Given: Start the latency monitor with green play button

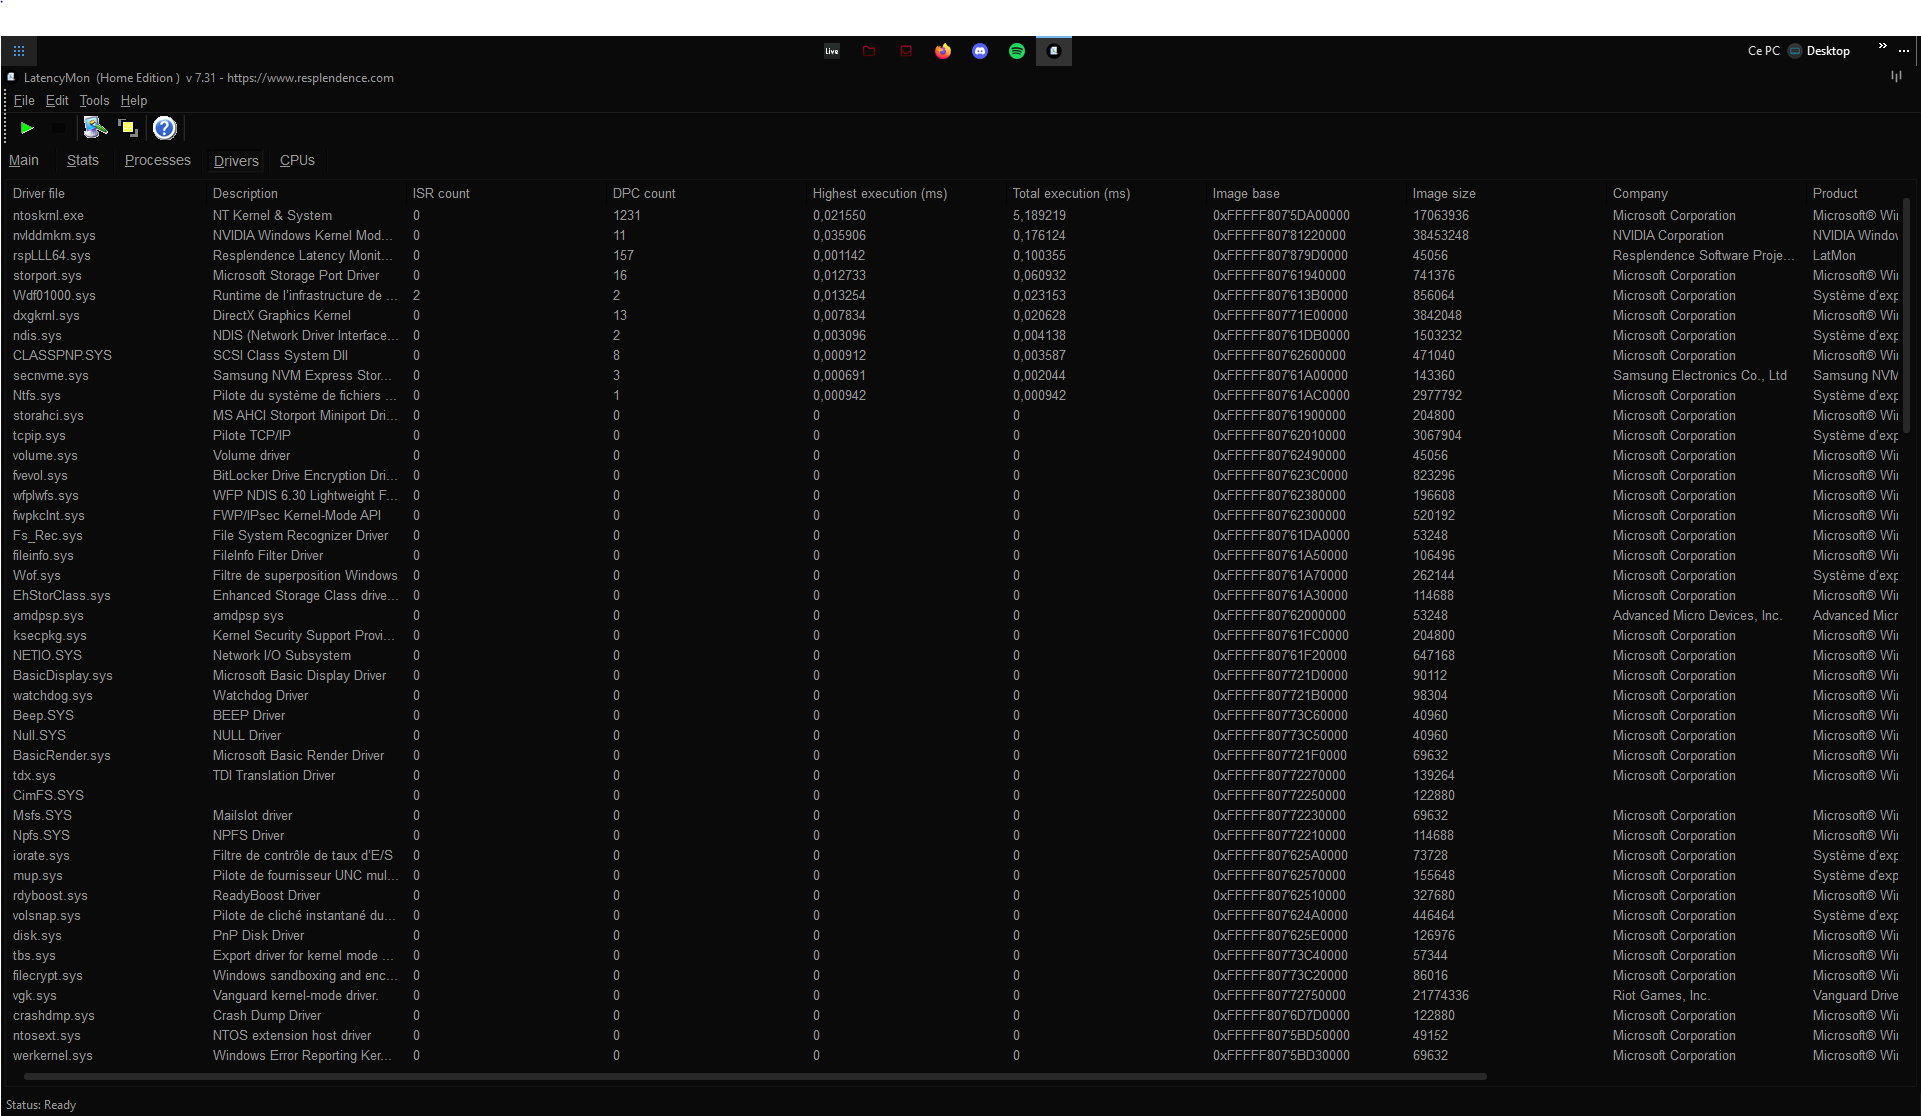Looking at the screenshot, I should pyautogui.click(x=27, y=128).
